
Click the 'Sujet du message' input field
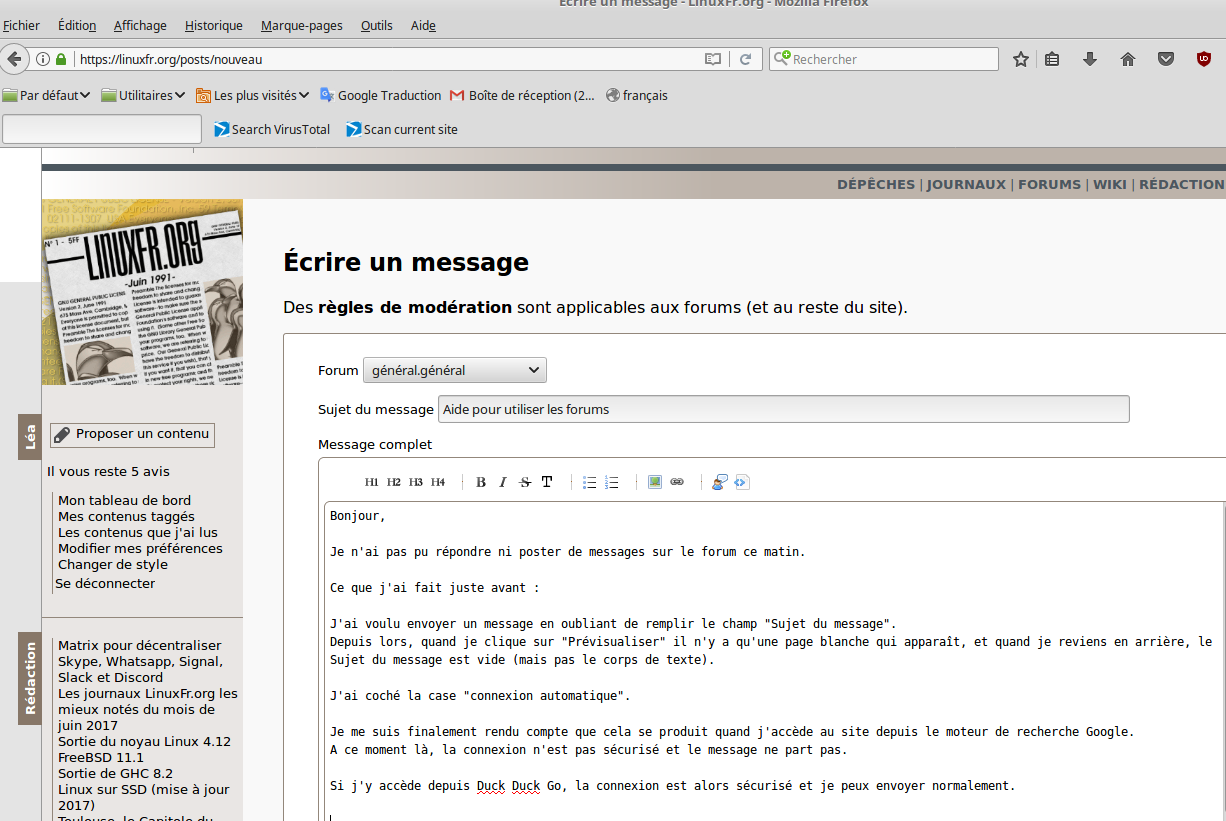(784, 409)
